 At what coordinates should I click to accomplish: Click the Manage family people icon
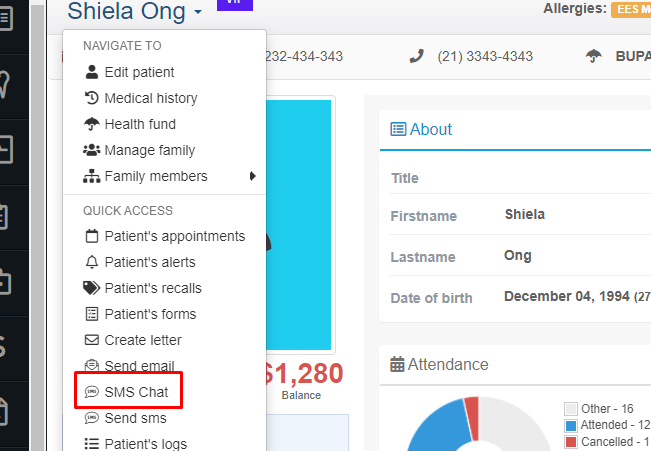(91, 150)
